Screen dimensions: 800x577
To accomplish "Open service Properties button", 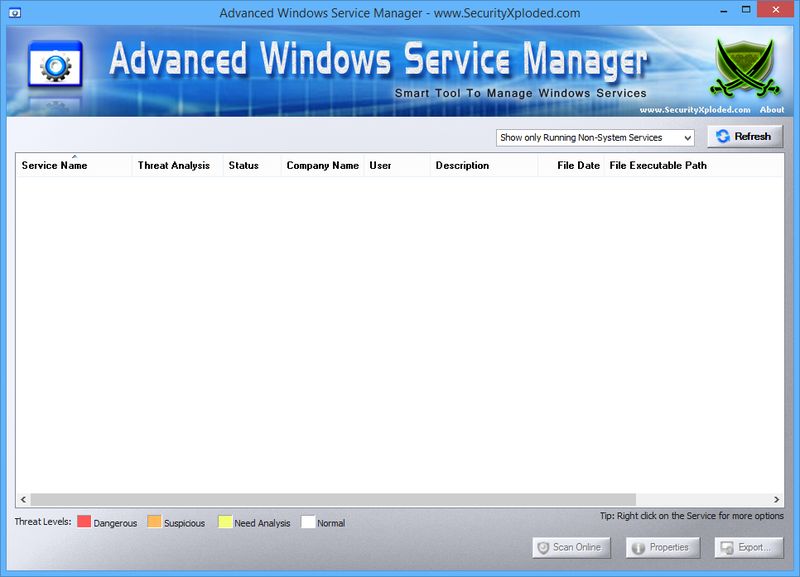I will 663,547.
